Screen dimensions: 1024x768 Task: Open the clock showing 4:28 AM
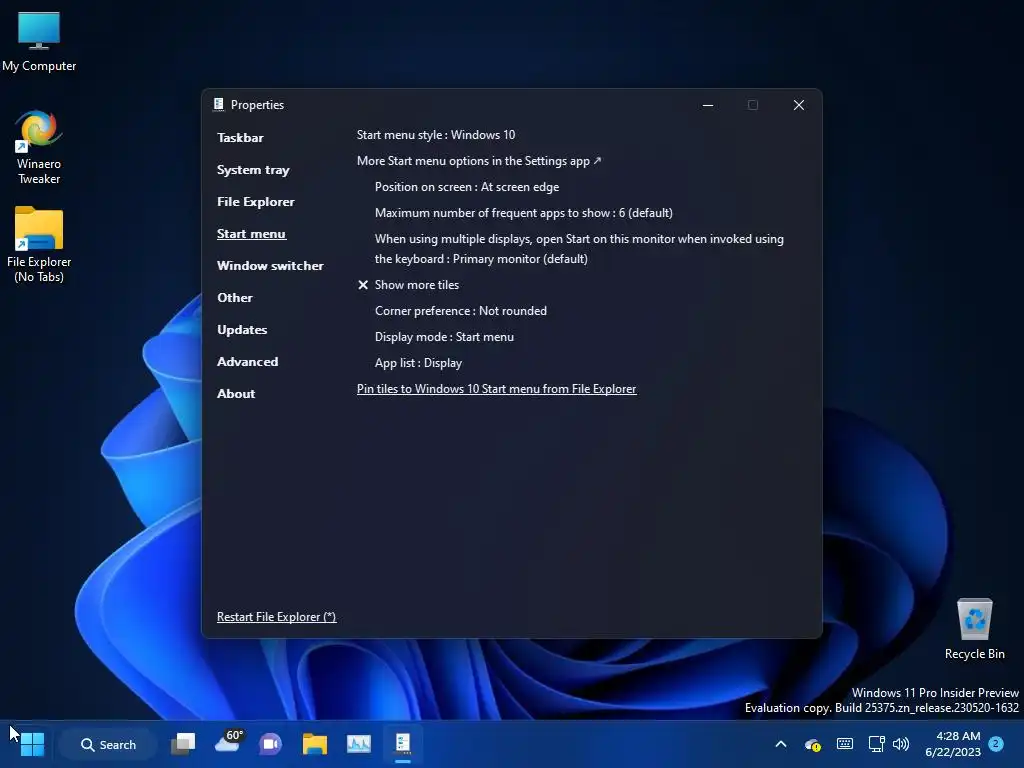[x=953, y=744]
